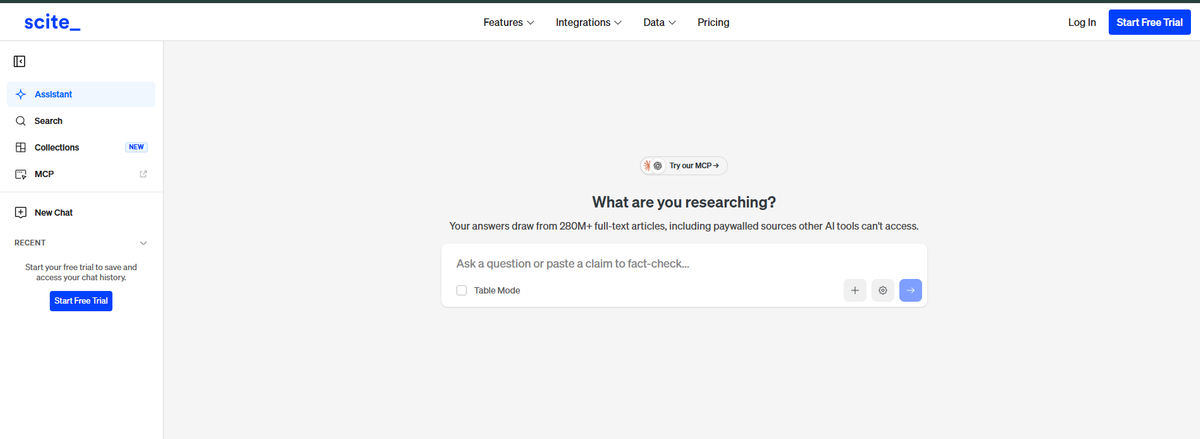Select Search in the sidebar
1200x439 pixels.
(x=81, y=121)
